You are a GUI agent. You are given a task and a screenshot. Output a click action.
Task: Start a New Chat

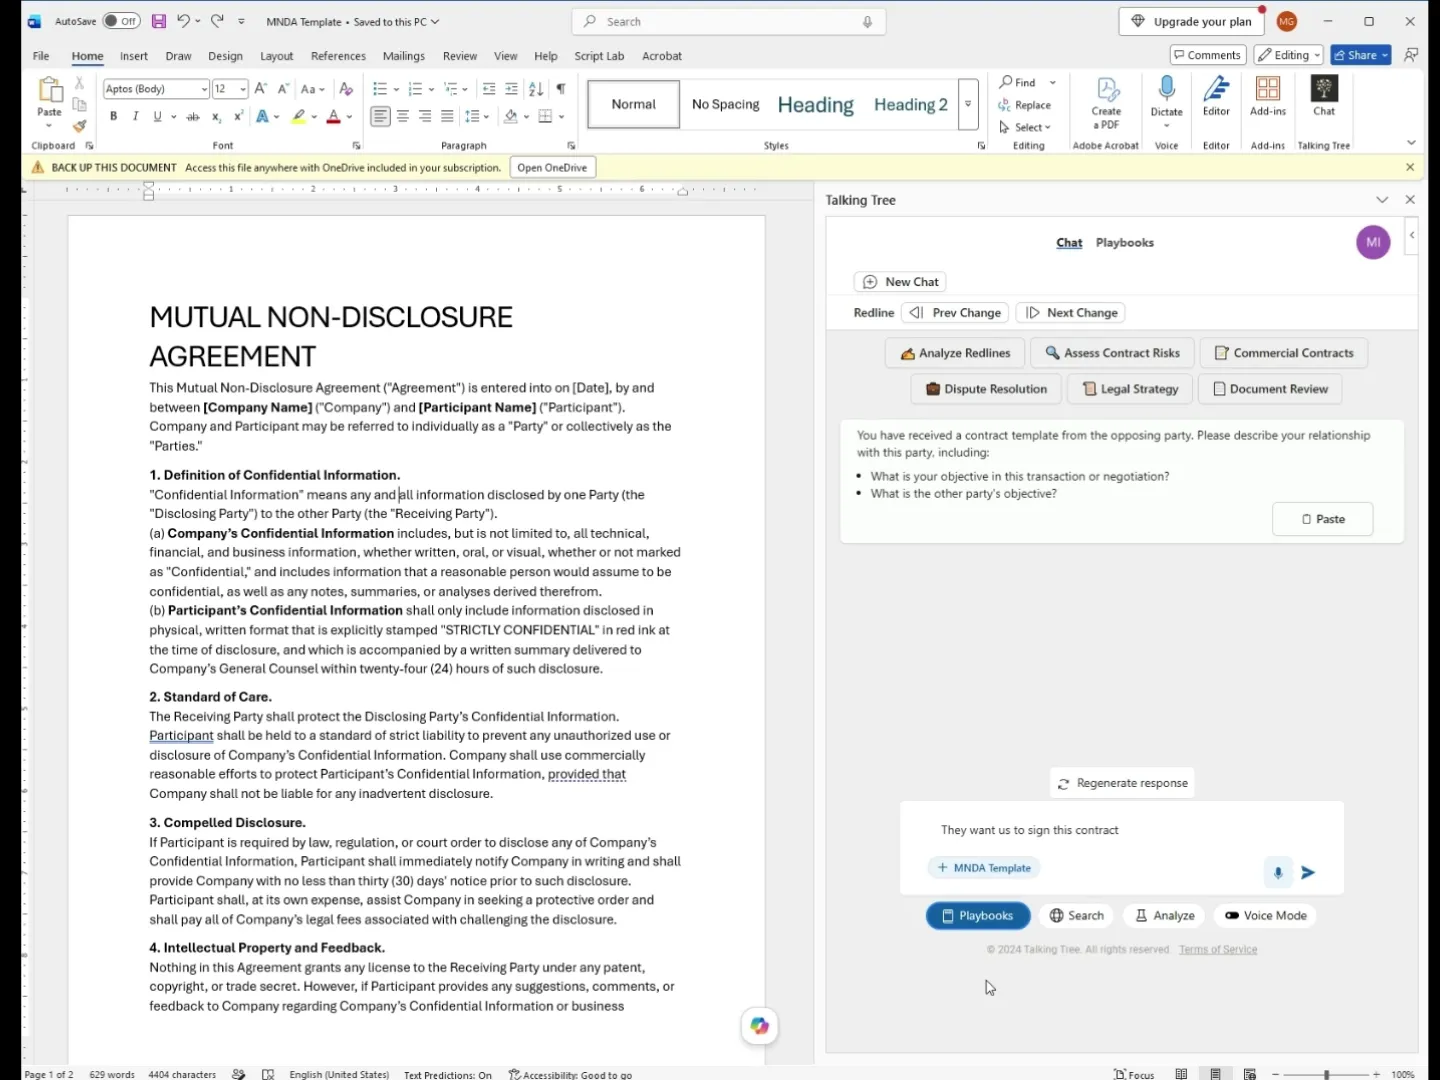[x=901, y=282]
